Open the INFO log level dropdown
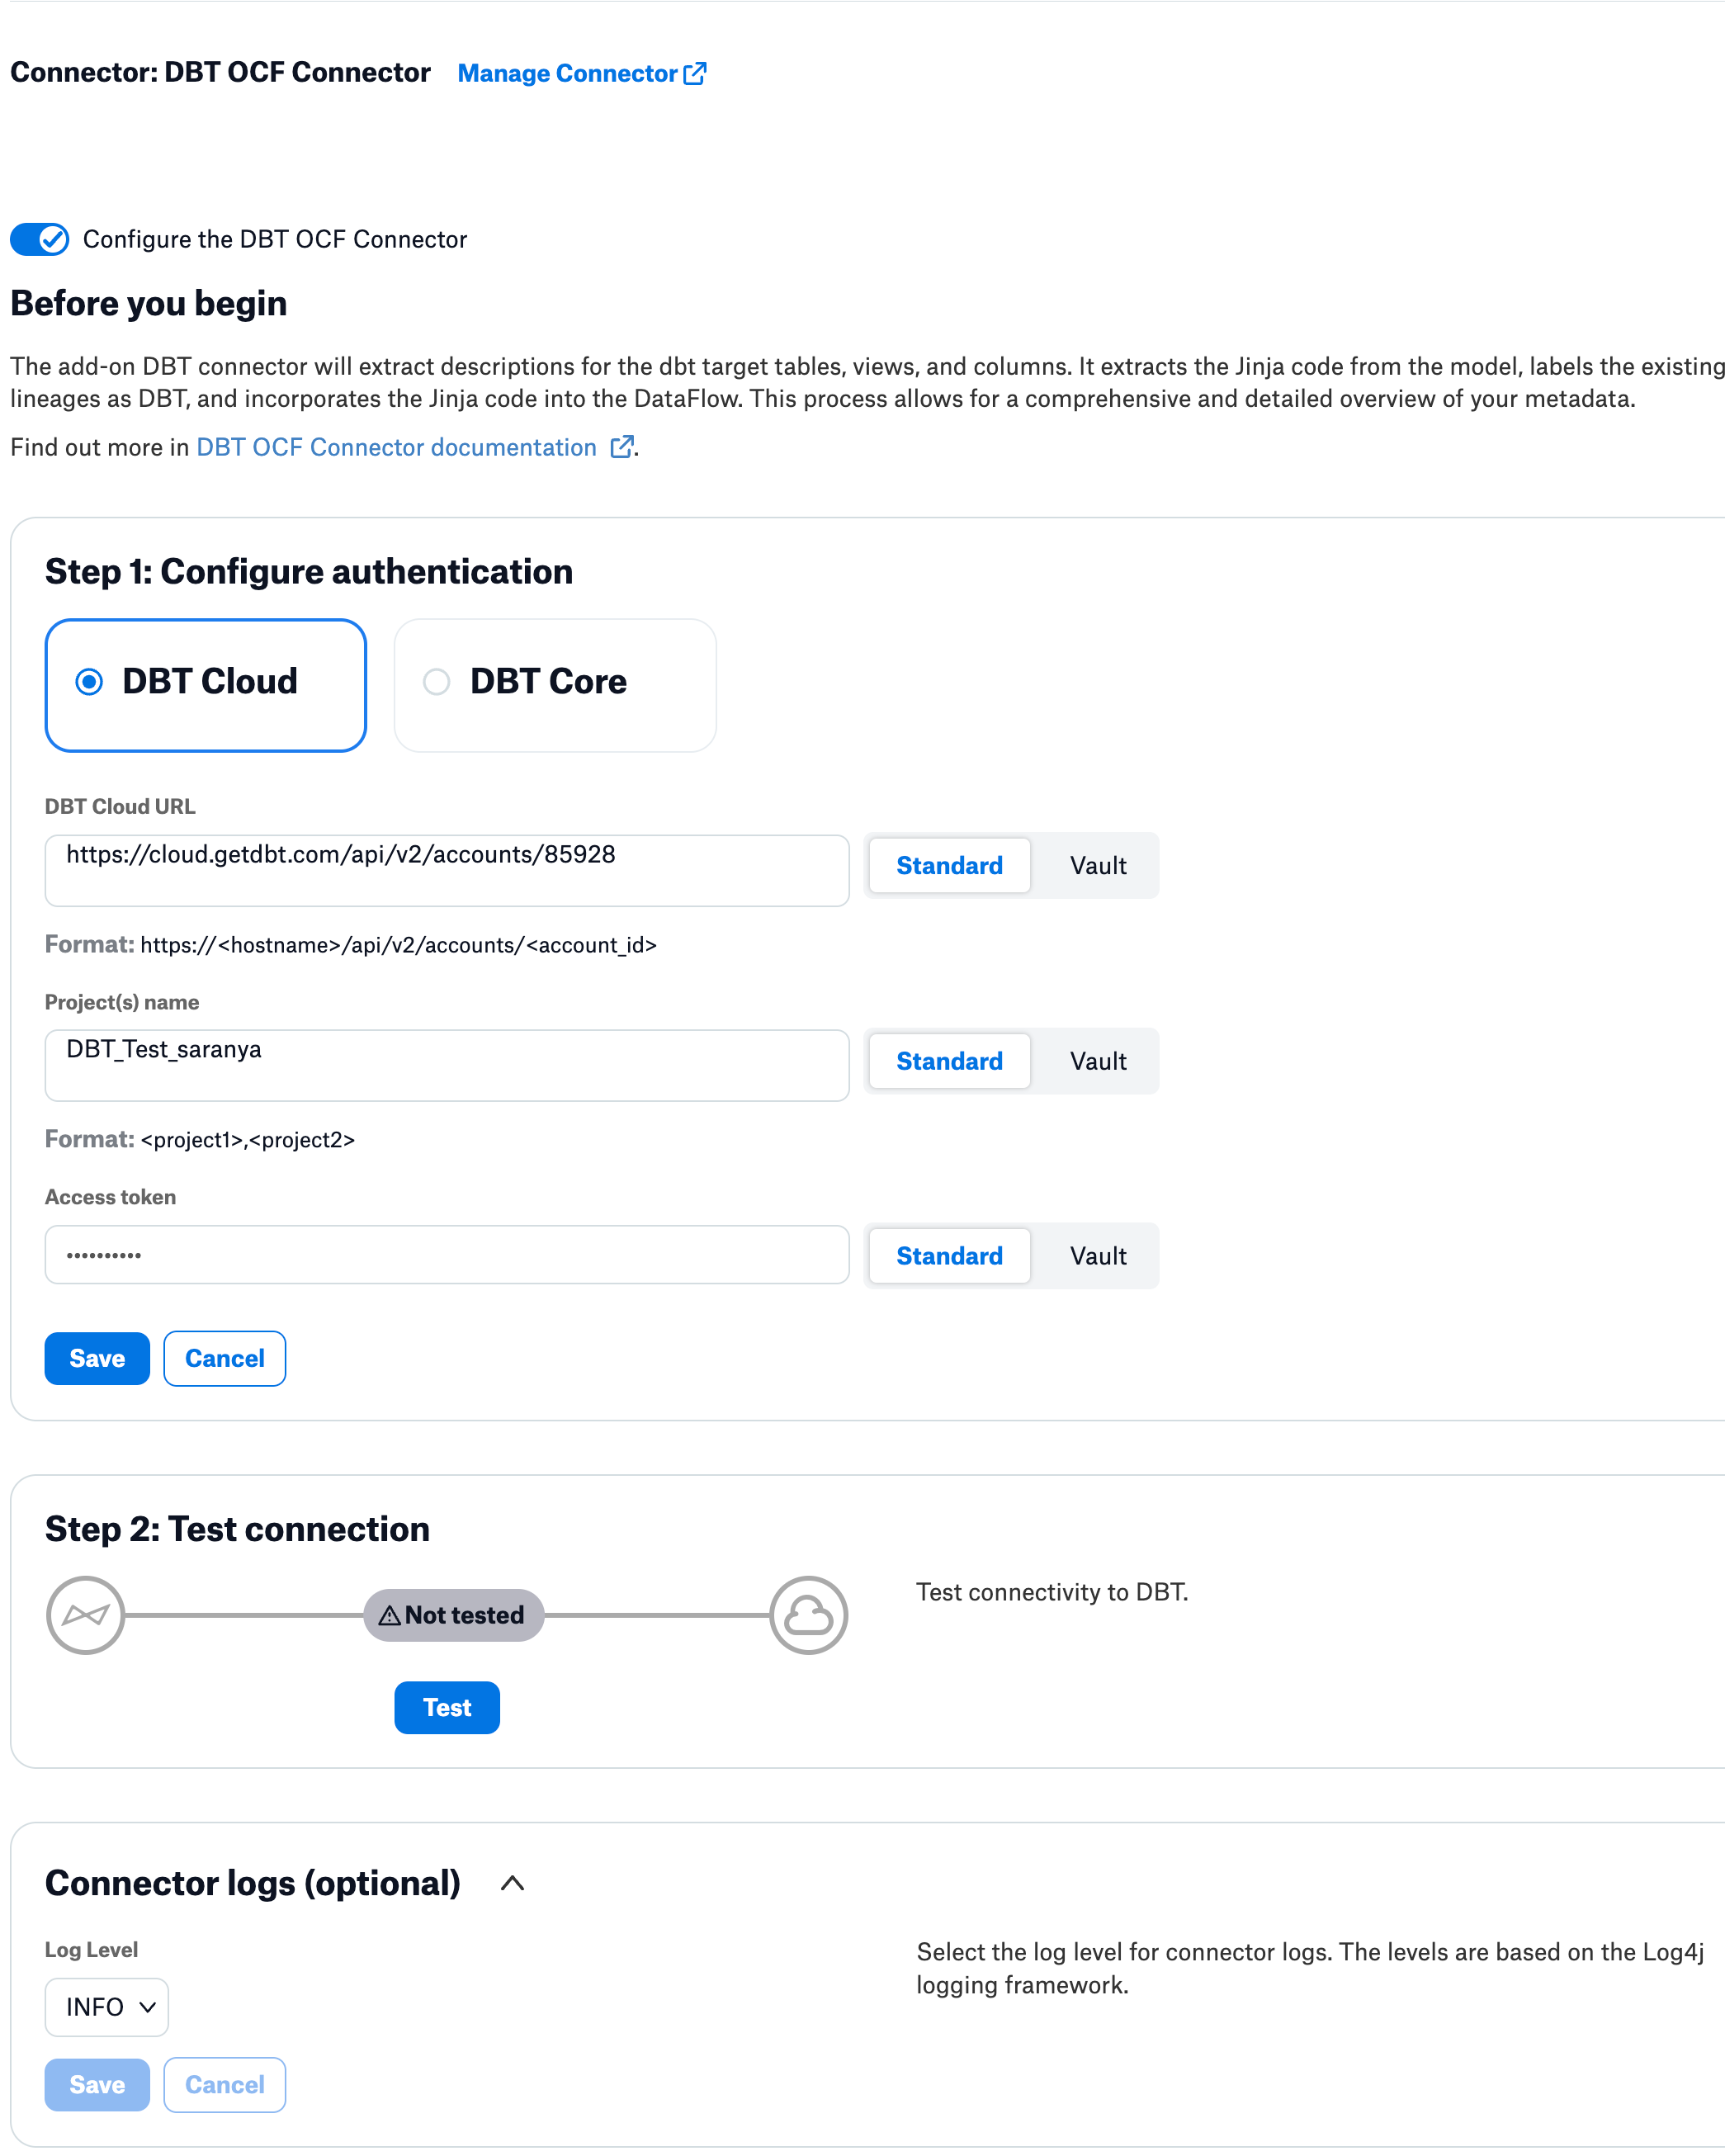 [107, 2007]
